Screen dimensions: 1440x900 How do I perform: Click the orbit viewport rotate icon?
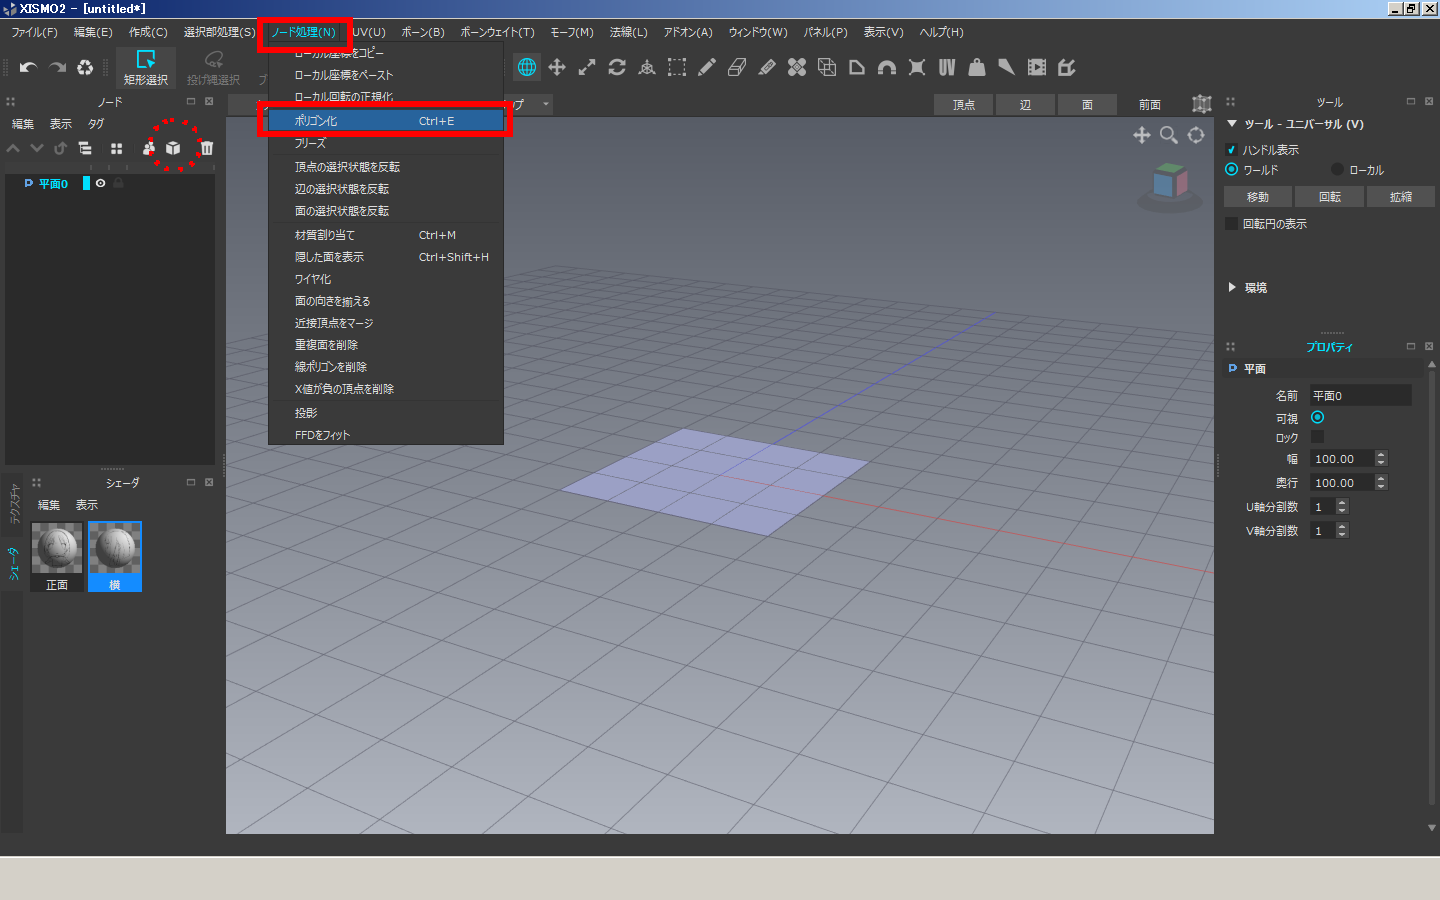[x=1196, y=135]
